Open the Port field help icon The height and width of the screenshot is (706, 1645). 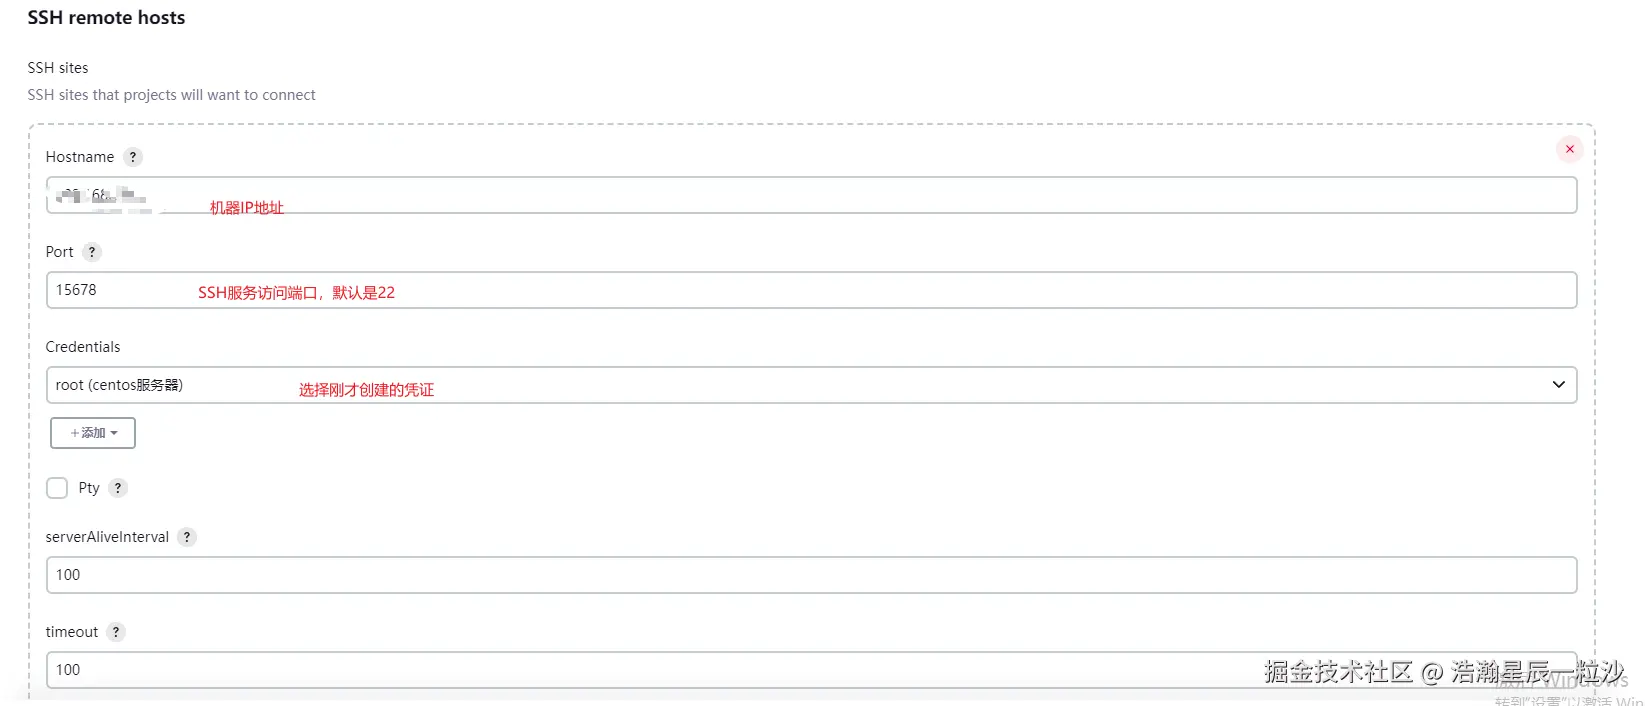pos(92,252)
